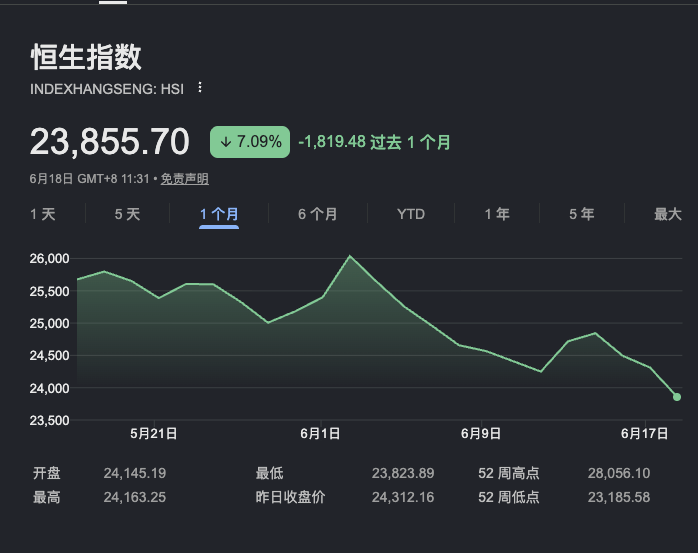This screenshot has width=698, height=553.
Task: Click the 6月17日 date label
Action: click(645, 434)
